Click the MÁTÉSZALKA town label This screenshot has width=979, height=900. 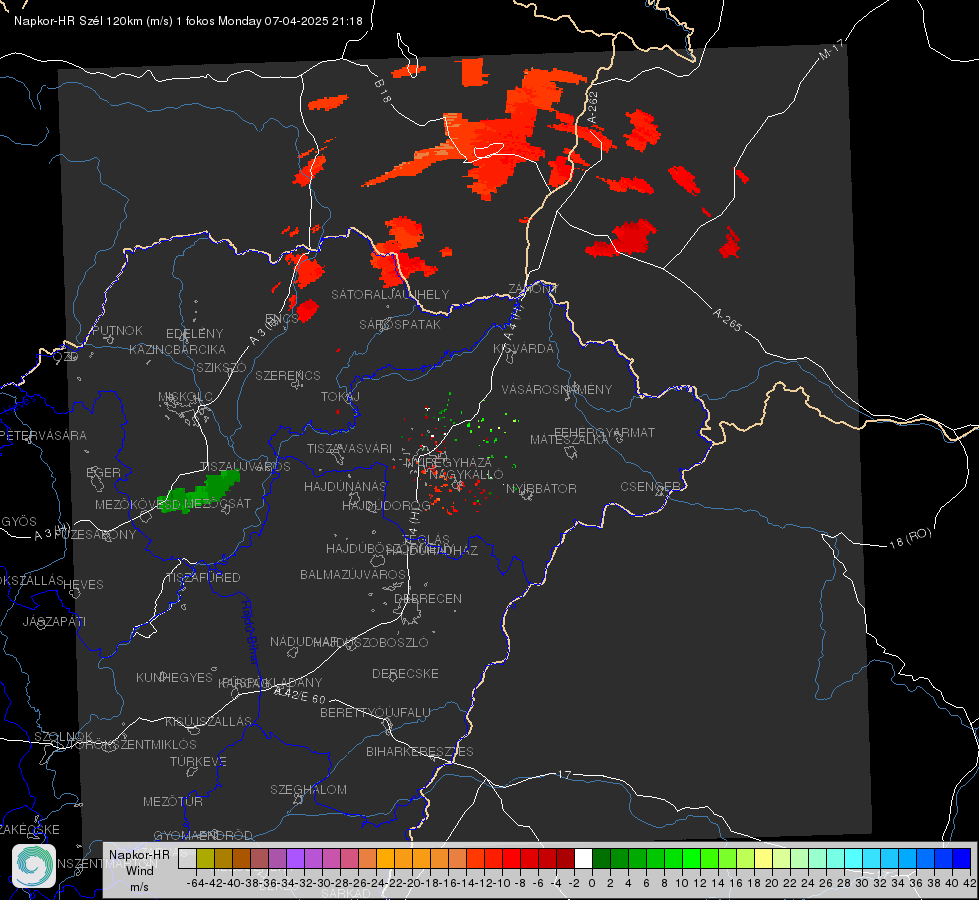click(569, 440)
